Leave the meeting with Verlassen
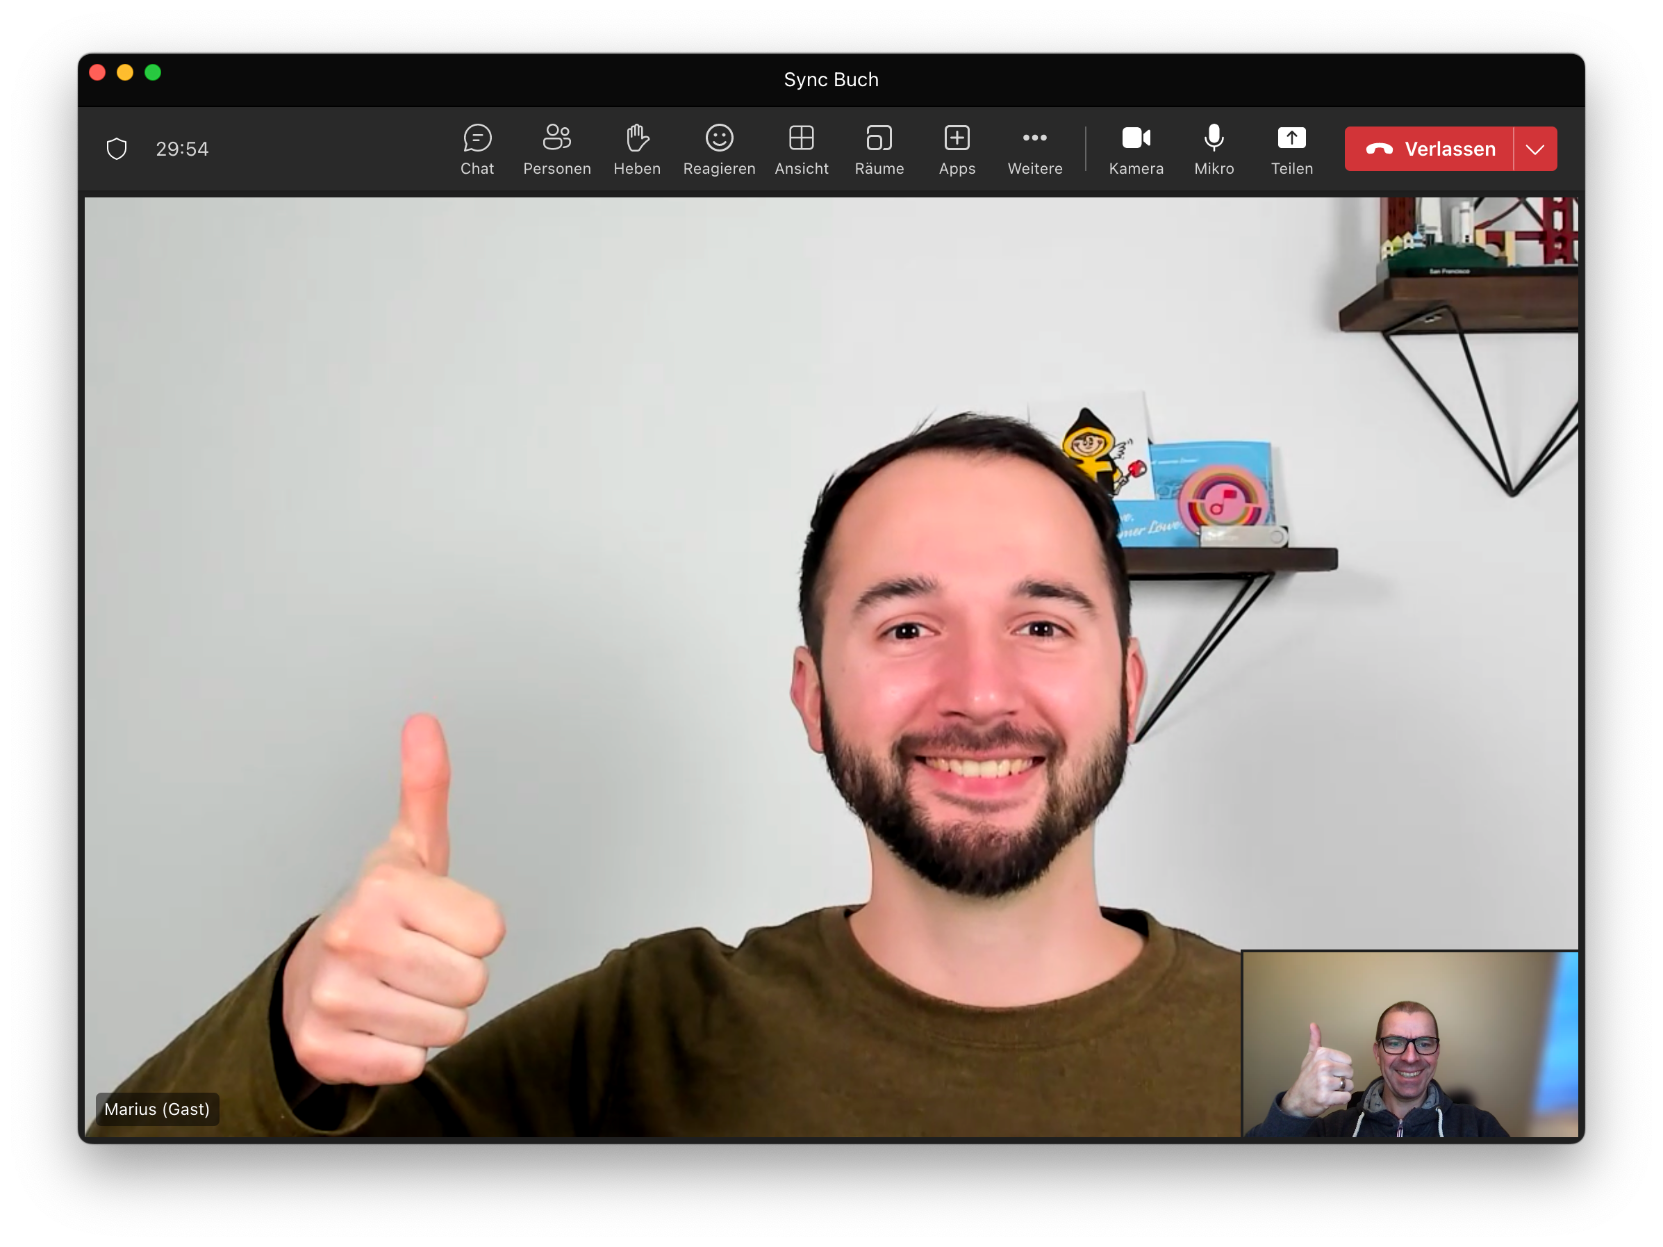Screen dimensions: 1663x1247 coord(1429,149)
